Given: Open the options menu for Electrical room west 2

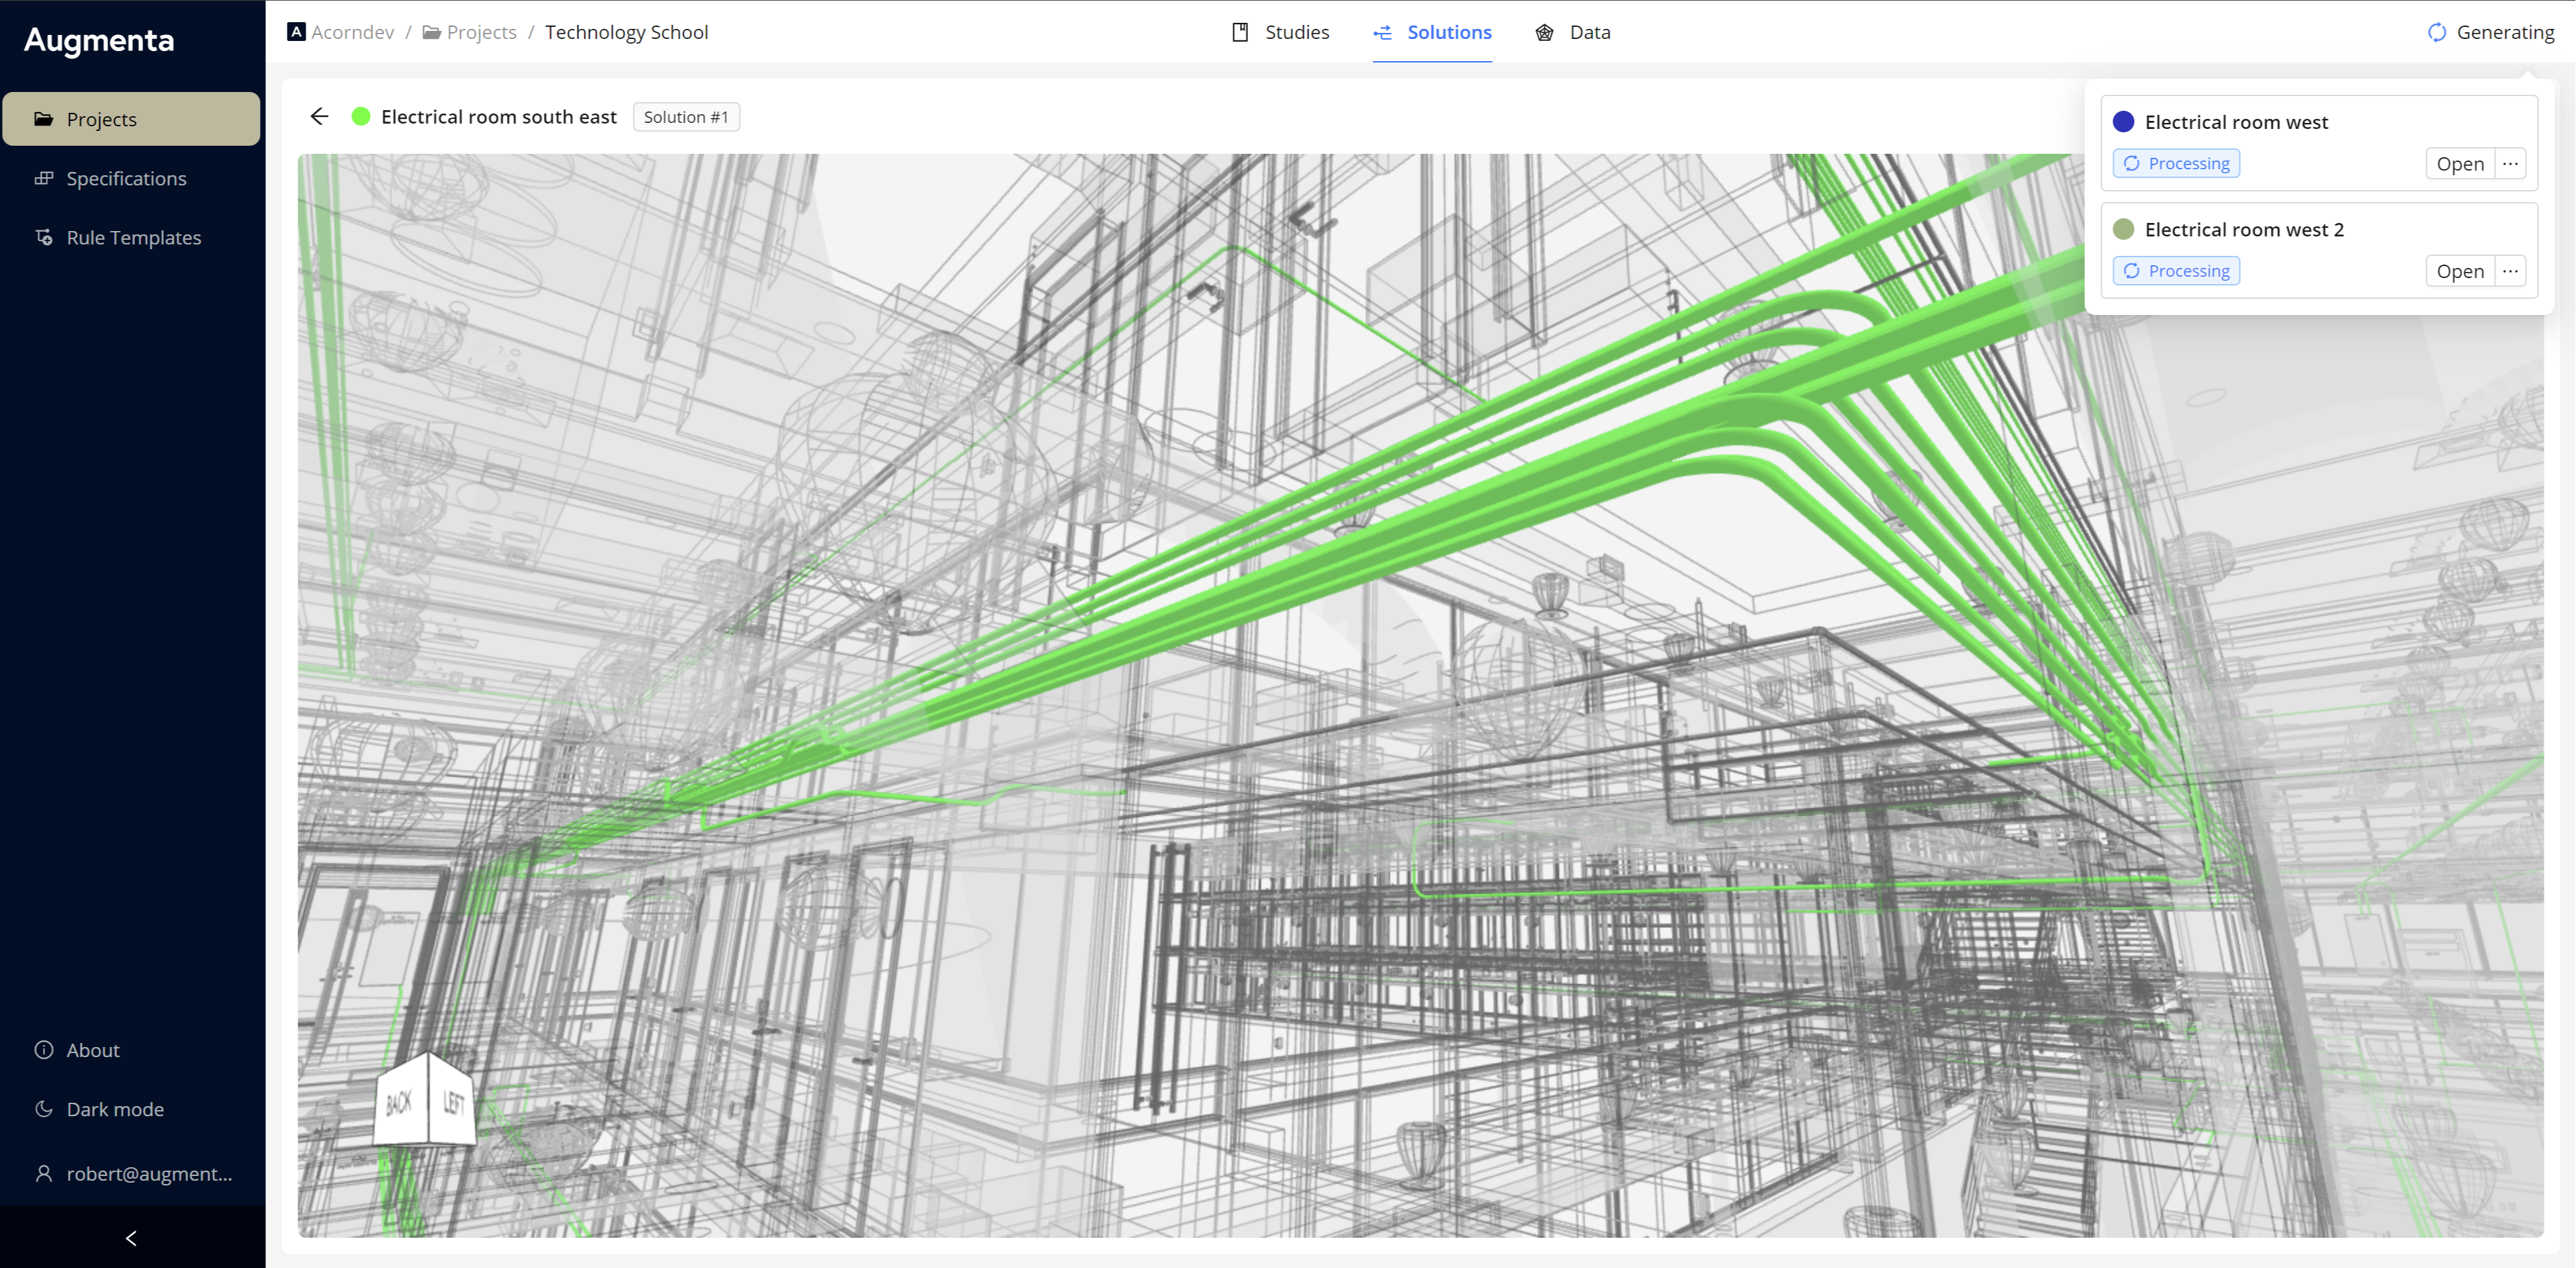Looking at the screenshot, I should pos(2511,271).
